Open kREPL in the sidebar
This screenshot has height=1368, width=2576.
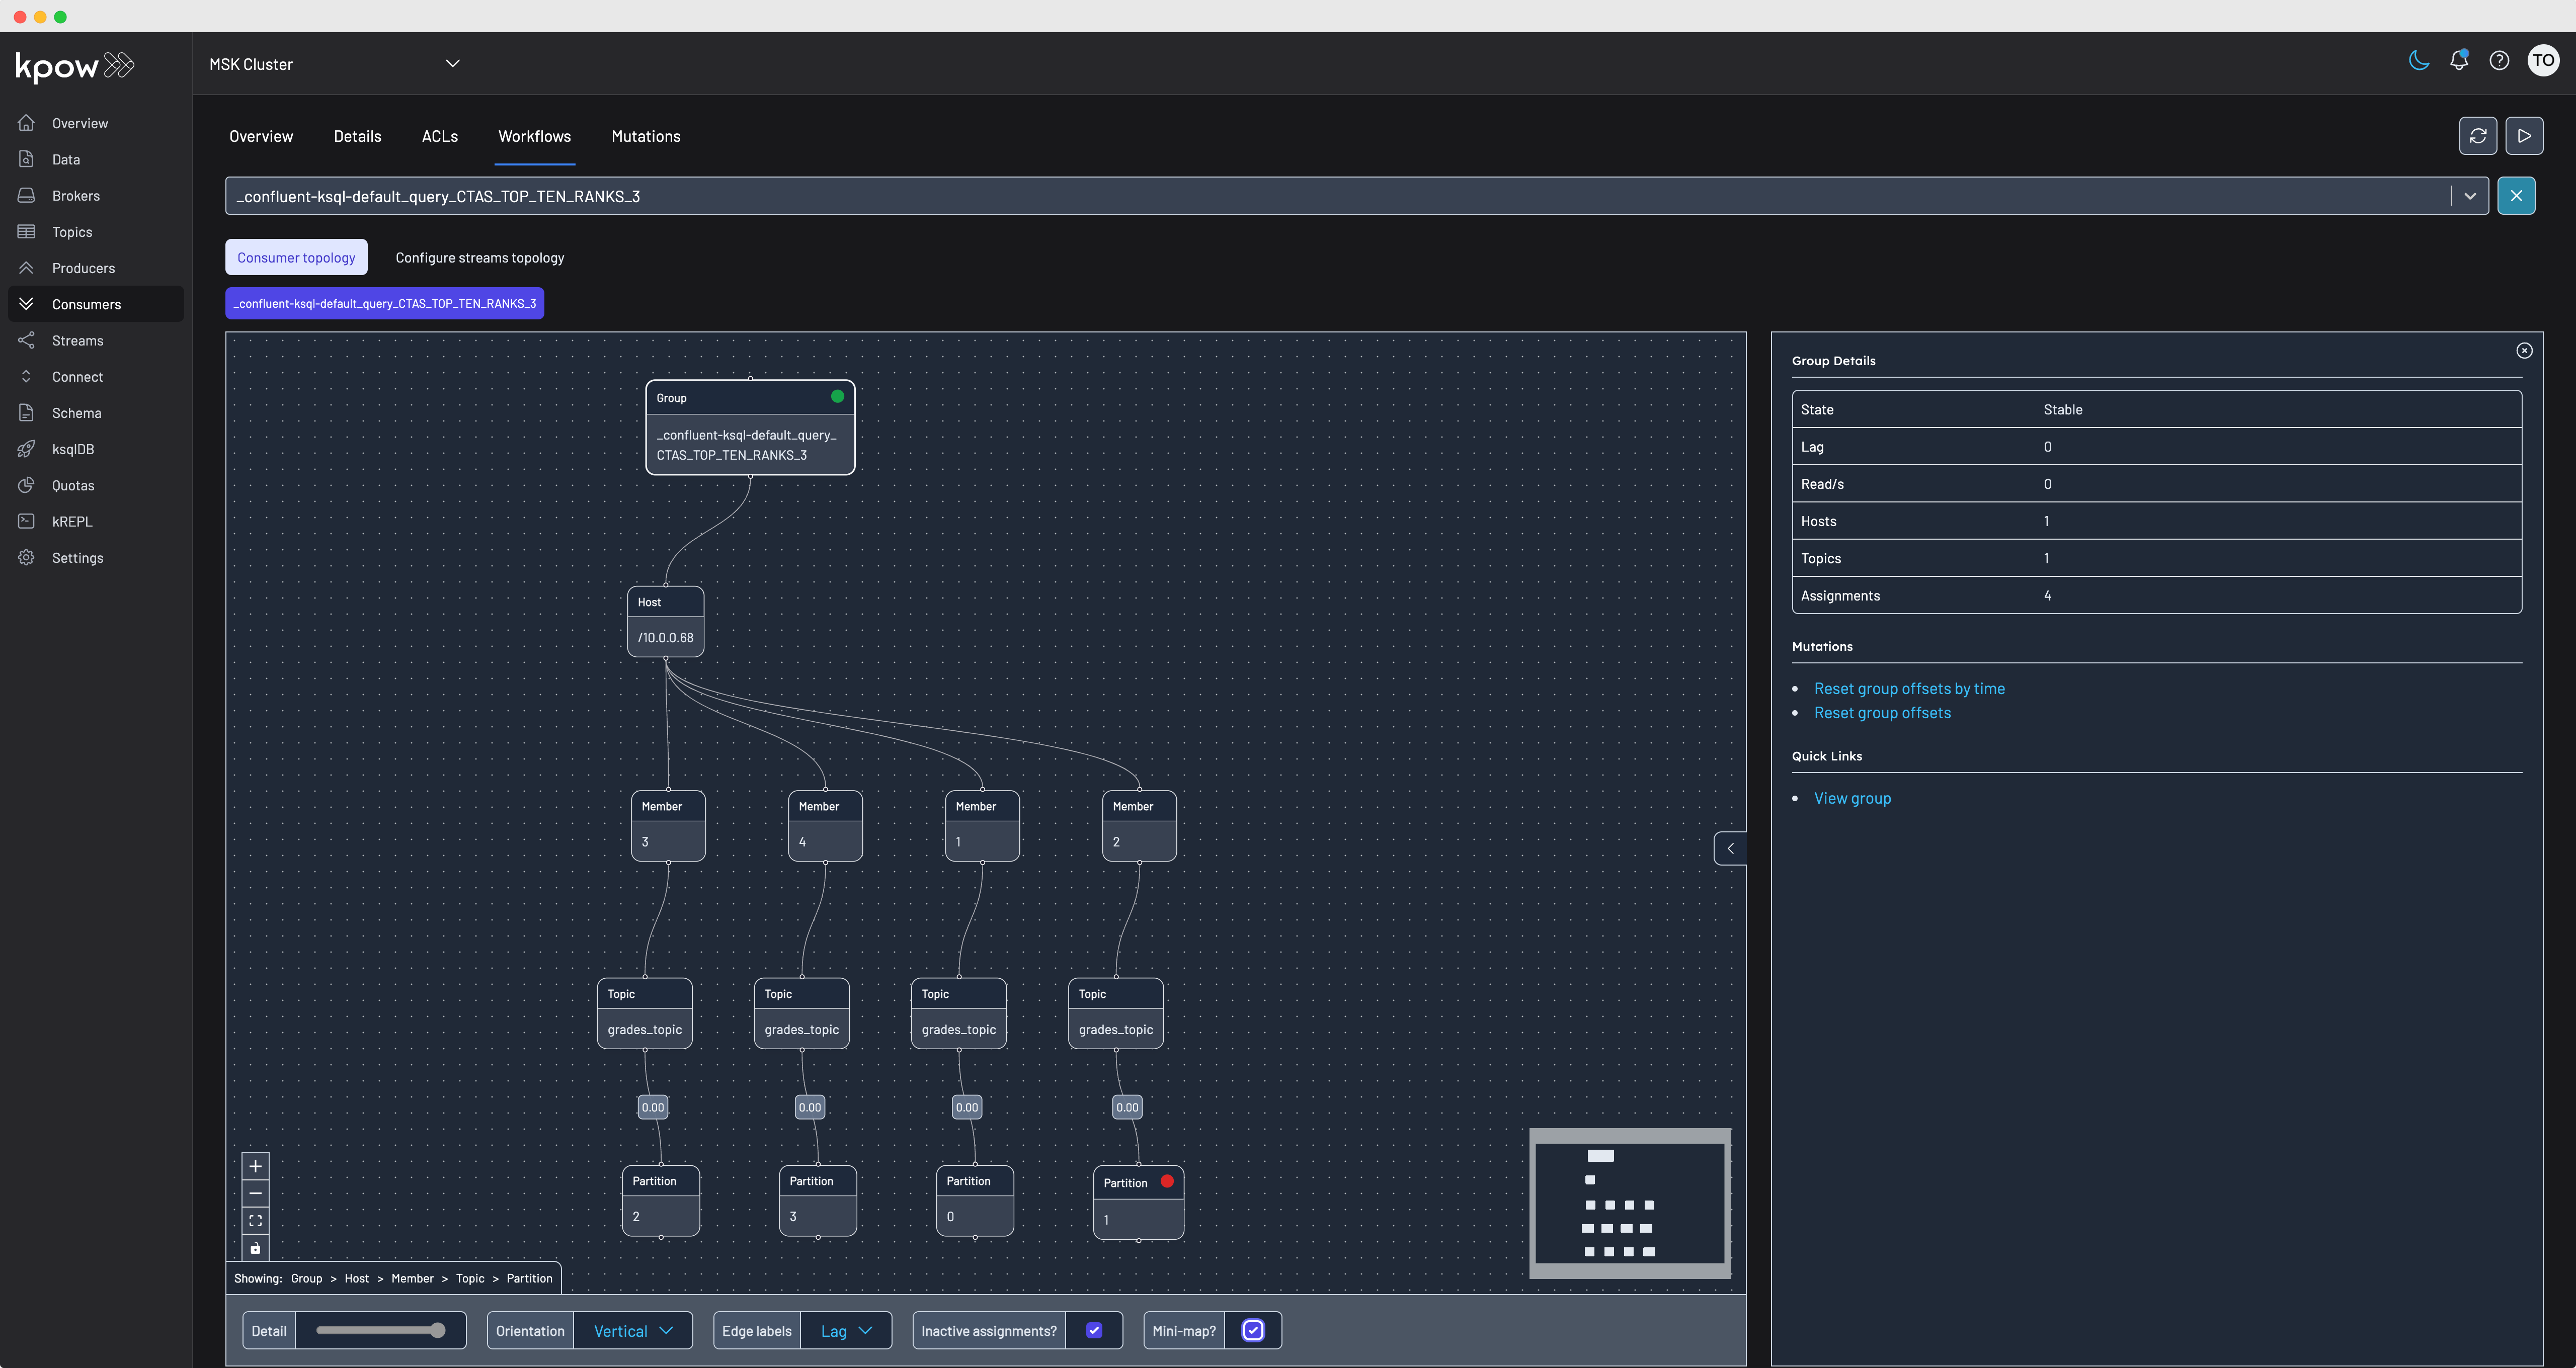[x=96, y=521]
